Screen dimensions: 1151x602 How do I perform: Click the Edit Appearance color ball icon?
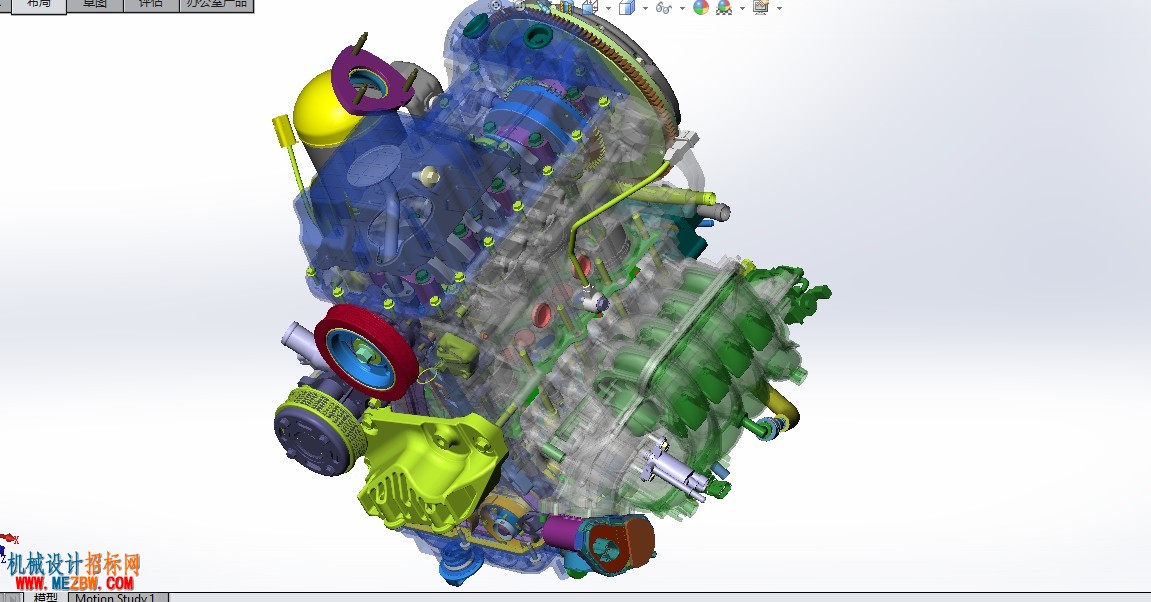point(701,7)
